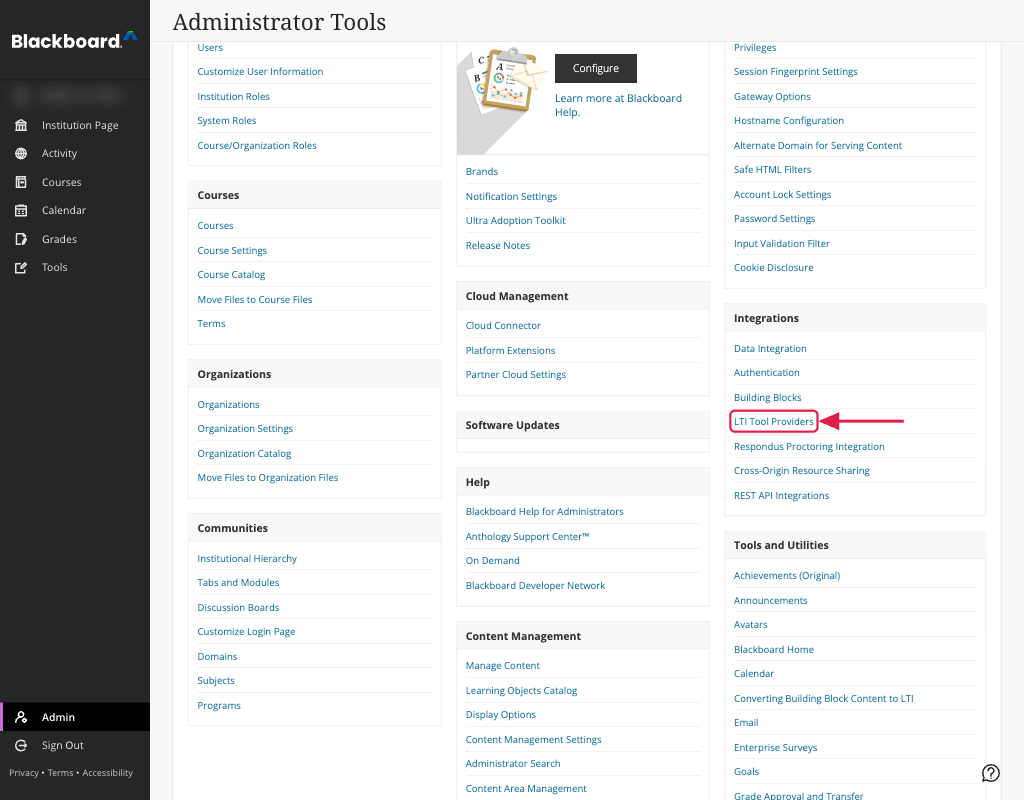Viewport: 1024px width, 800px height.
Task: Open Move Files to Organization Files
Action: click(x=268, y=478)
